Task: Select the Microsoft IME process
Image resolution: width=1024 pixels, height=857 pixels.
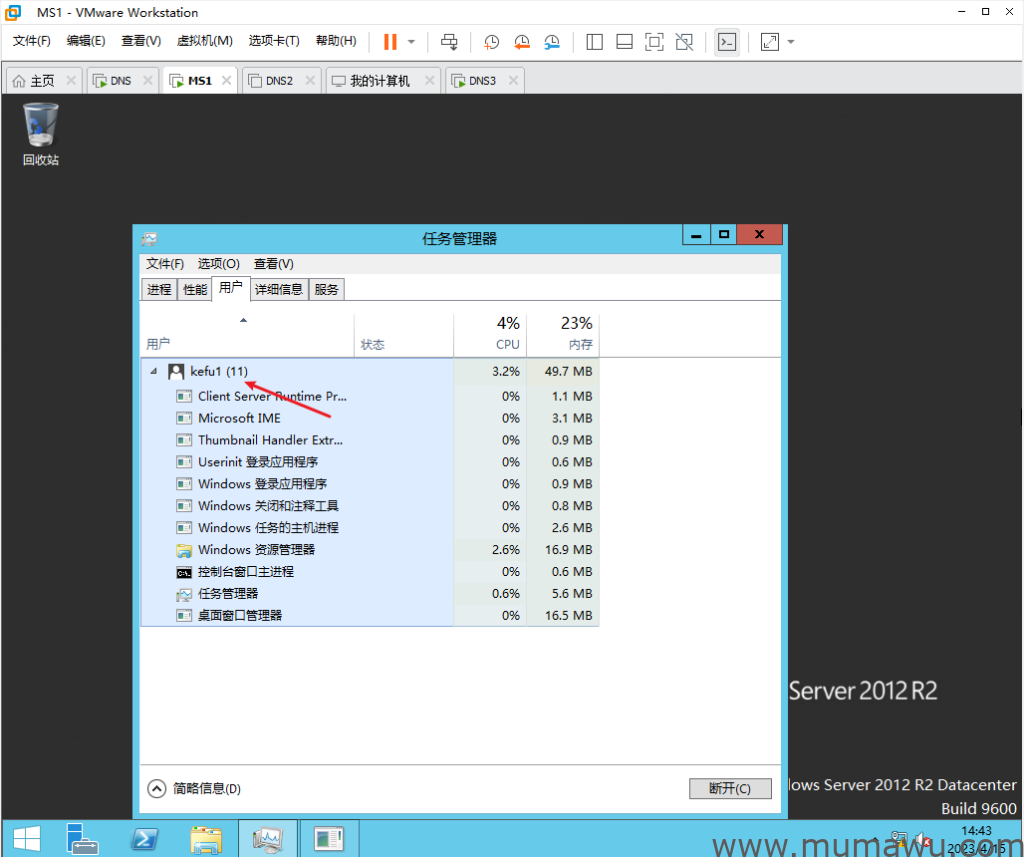Action: pyautogui.click(x=370, y=418)
